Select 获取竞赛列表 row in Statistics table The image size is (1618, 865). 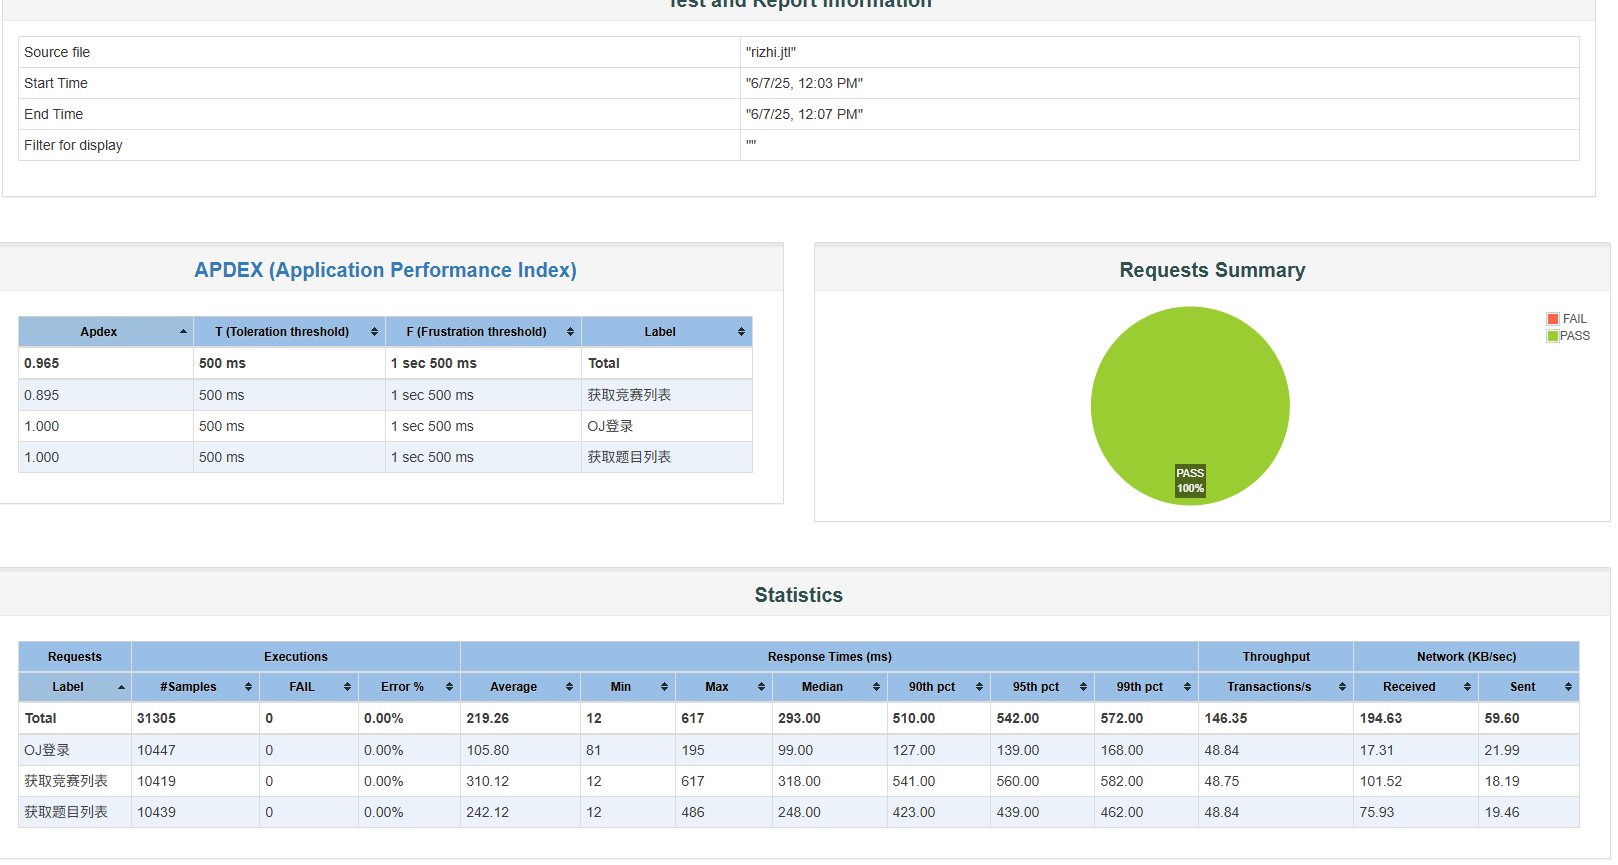click(x=798, y=781)
